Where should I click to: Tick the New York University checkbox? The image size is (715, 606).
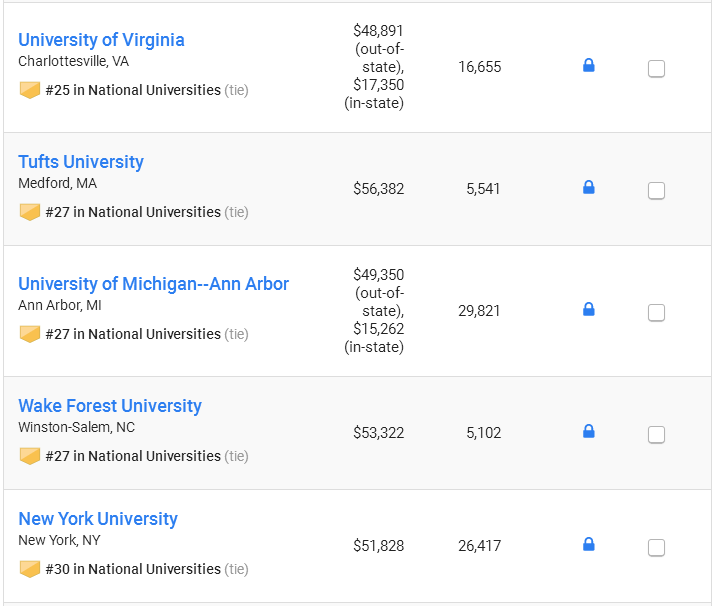656,548
